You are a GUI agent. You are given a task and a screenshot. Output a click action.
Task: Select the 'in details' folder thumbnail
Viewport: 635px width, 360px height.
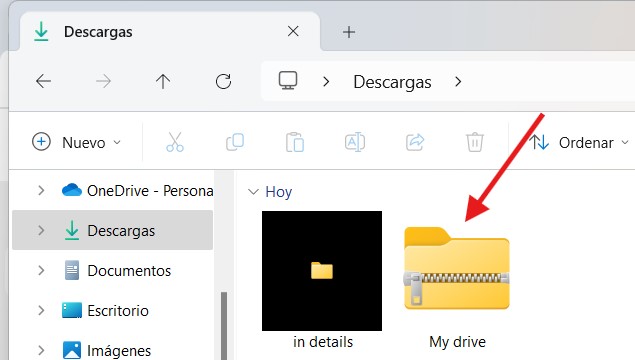tap(322, 271)
